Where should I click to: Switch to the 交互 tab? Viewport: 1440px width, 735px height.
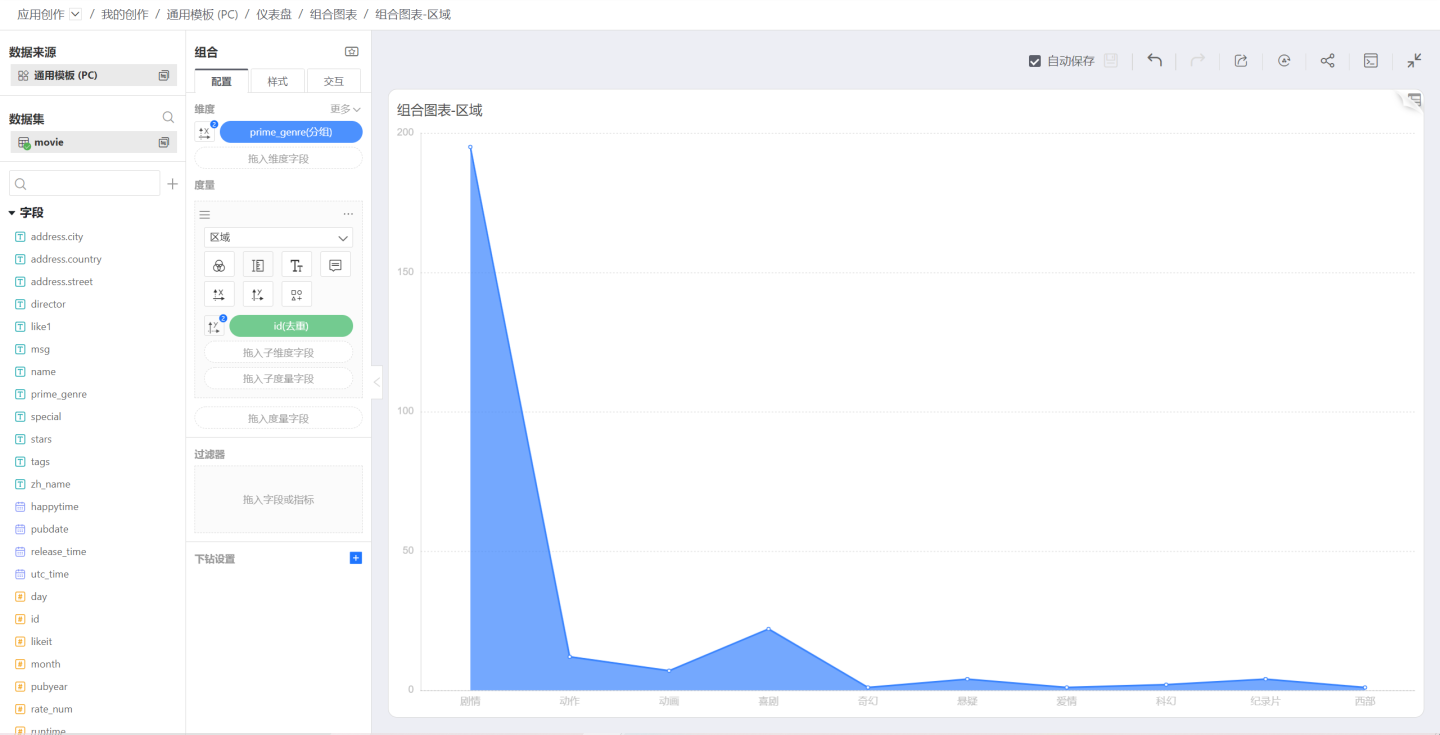(333, 81)
